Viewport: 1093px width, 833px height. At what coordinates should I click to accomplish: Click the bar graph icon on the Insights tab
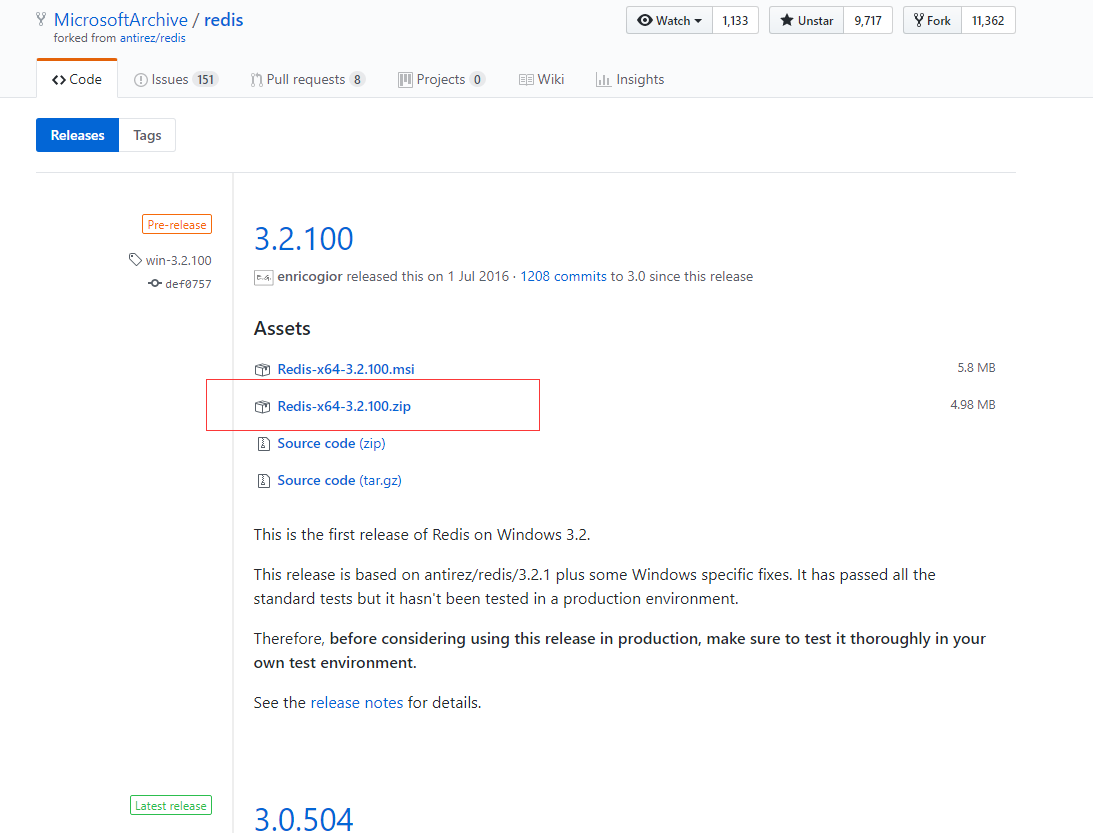pos(603,80)
